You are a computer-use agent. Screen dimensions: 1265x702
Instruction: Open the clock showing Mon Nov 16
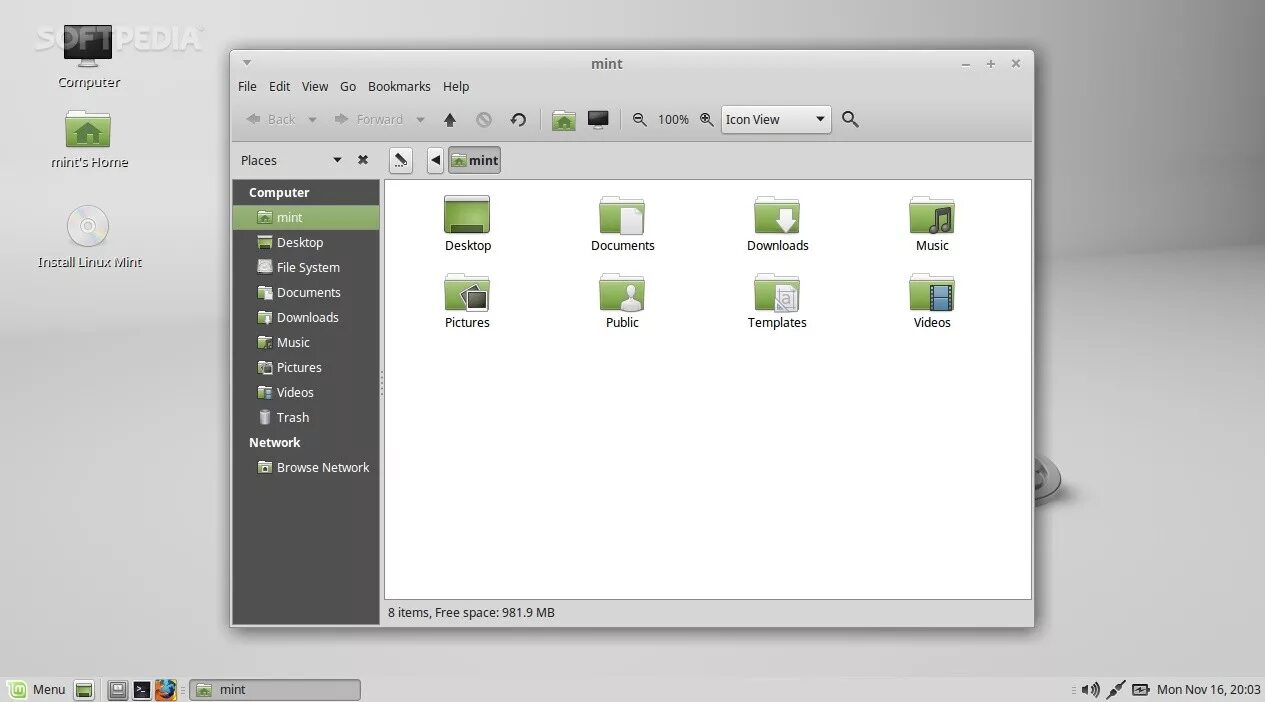point(1208,690)
